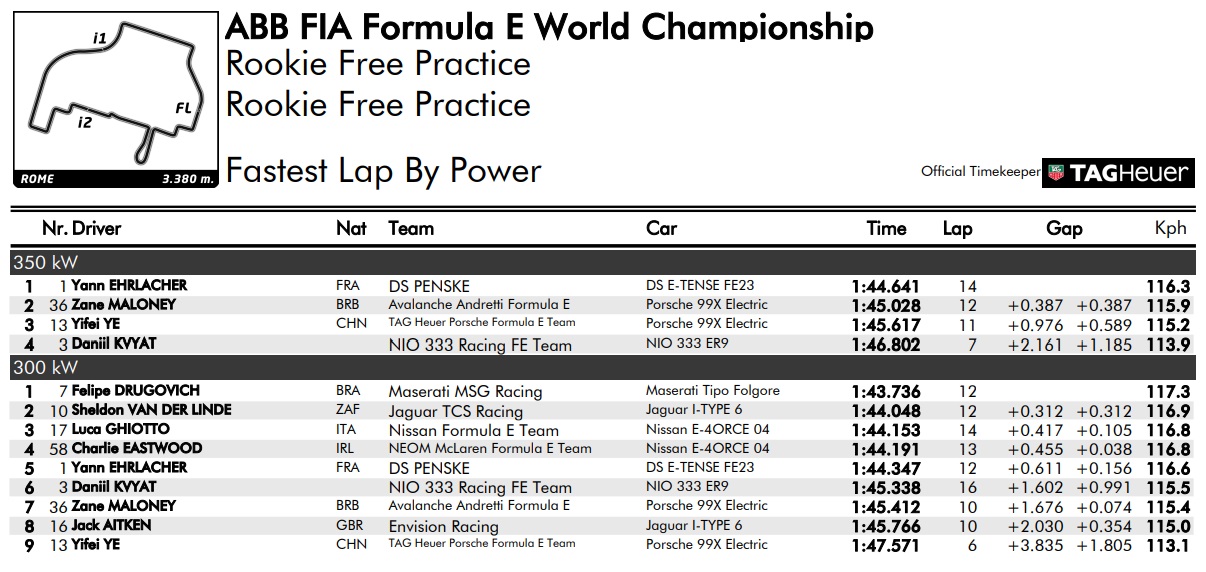Image resolution: width=1206 pixels, height=572 pixels.
Task: Select Yann EHRLACHER in 350 kW group
Action: pyautogui.click(x=129, y=285)
